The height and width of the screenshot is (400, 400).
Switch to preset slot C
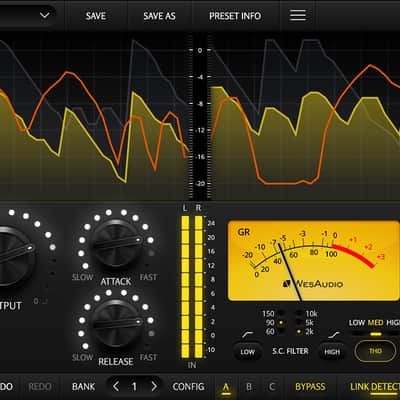click(x=272, y=387)
